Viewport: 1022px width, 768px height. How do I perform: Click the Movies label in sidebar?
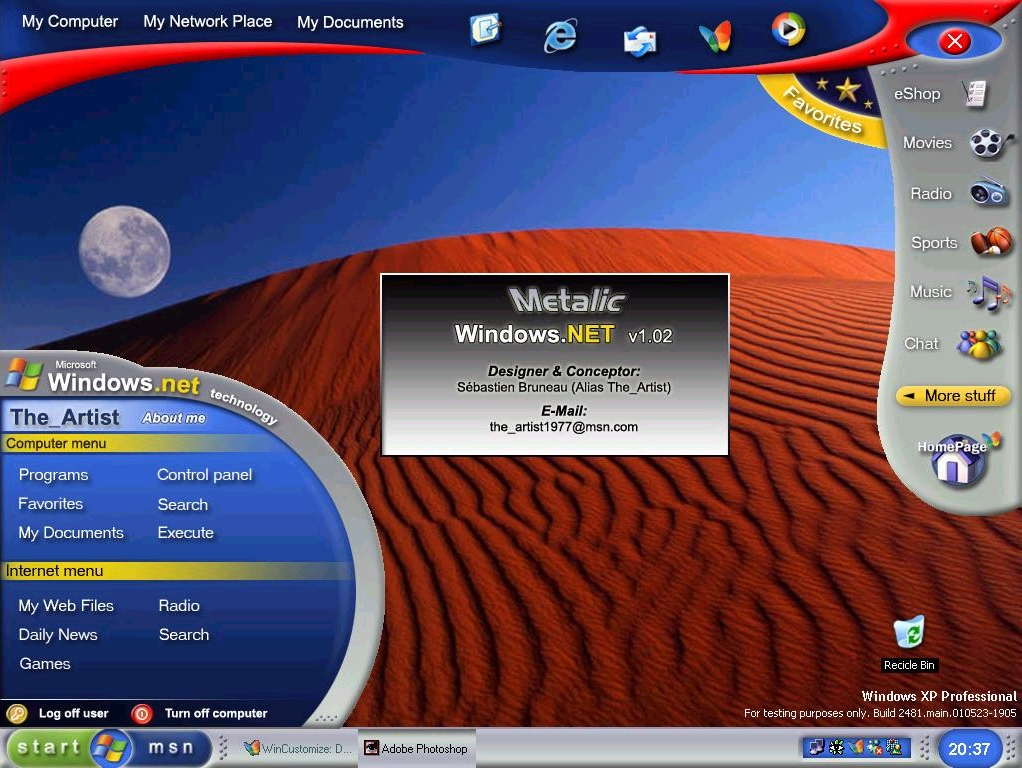pos(927,143)
